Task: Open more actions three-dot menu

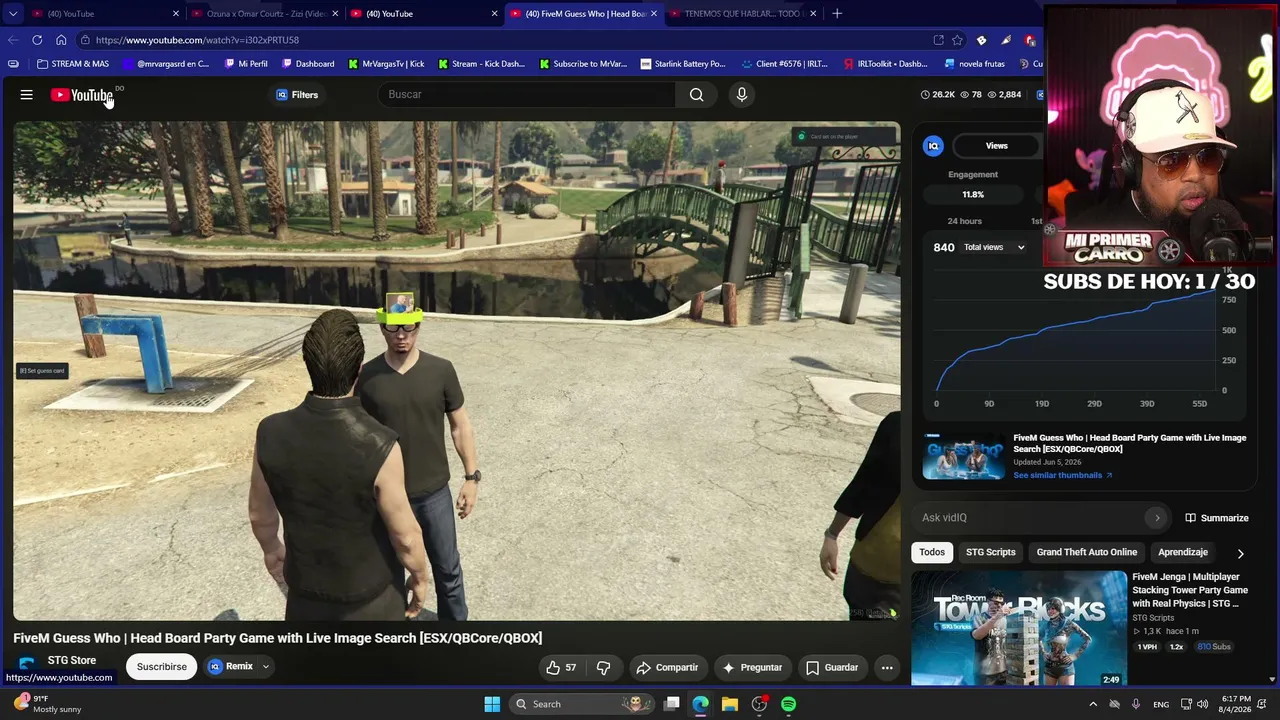Action: point(887,668)
